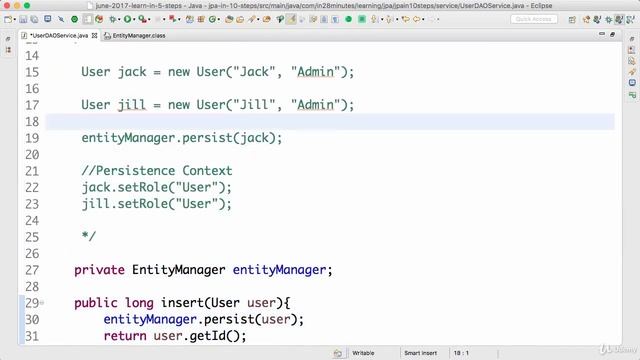Click the New Java Class icon
This screenshot has height=360, width=640.
212,19
